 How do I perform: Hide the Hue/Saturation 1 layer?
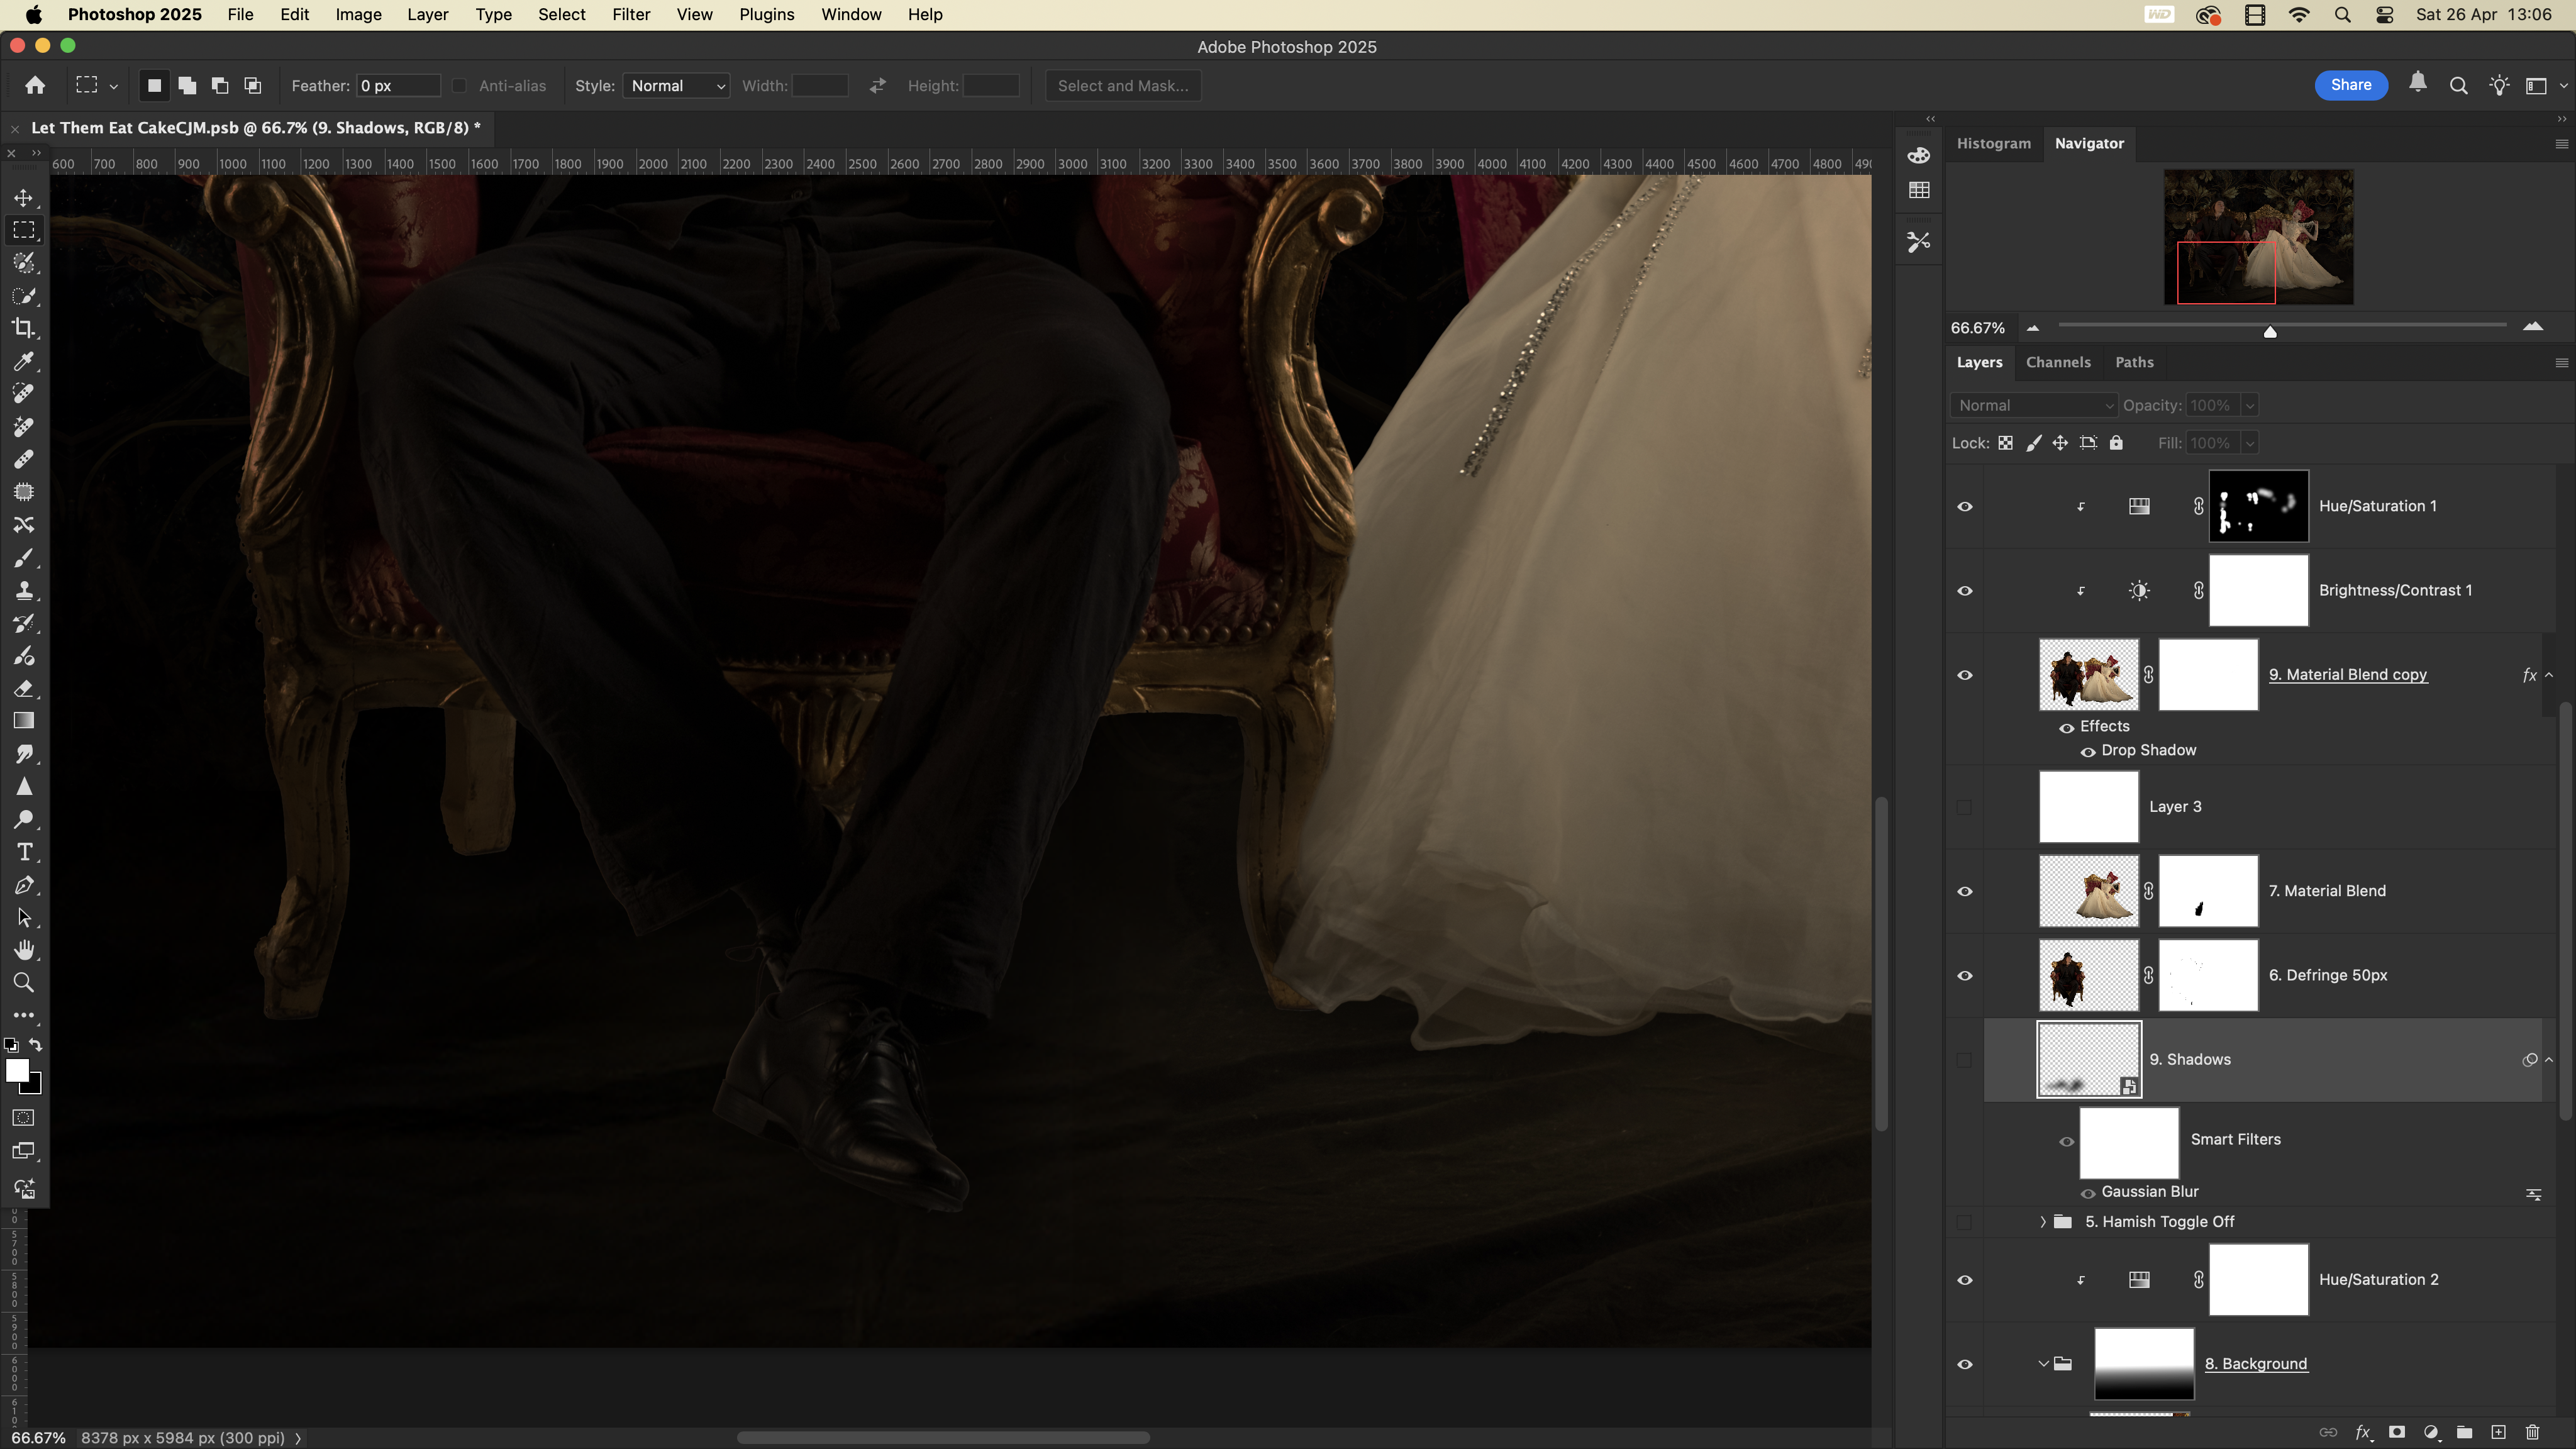(x=1964, y=506)
